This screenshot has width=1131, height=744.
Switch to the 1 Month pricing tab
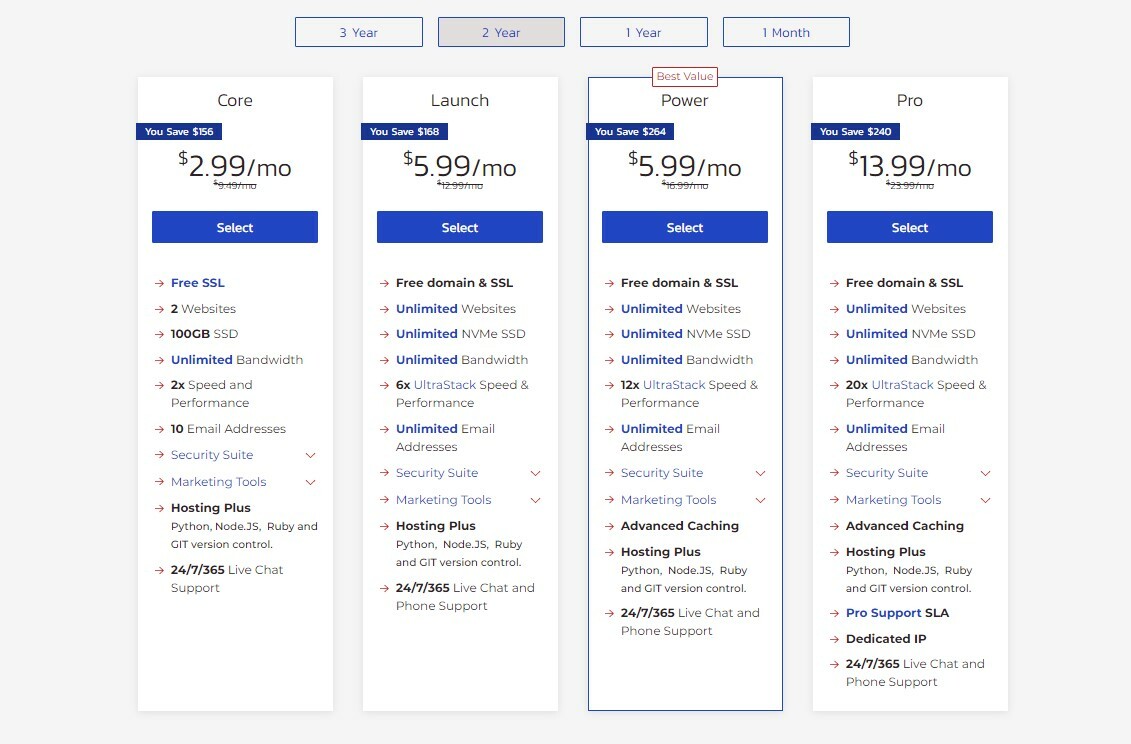pos(786,31)
